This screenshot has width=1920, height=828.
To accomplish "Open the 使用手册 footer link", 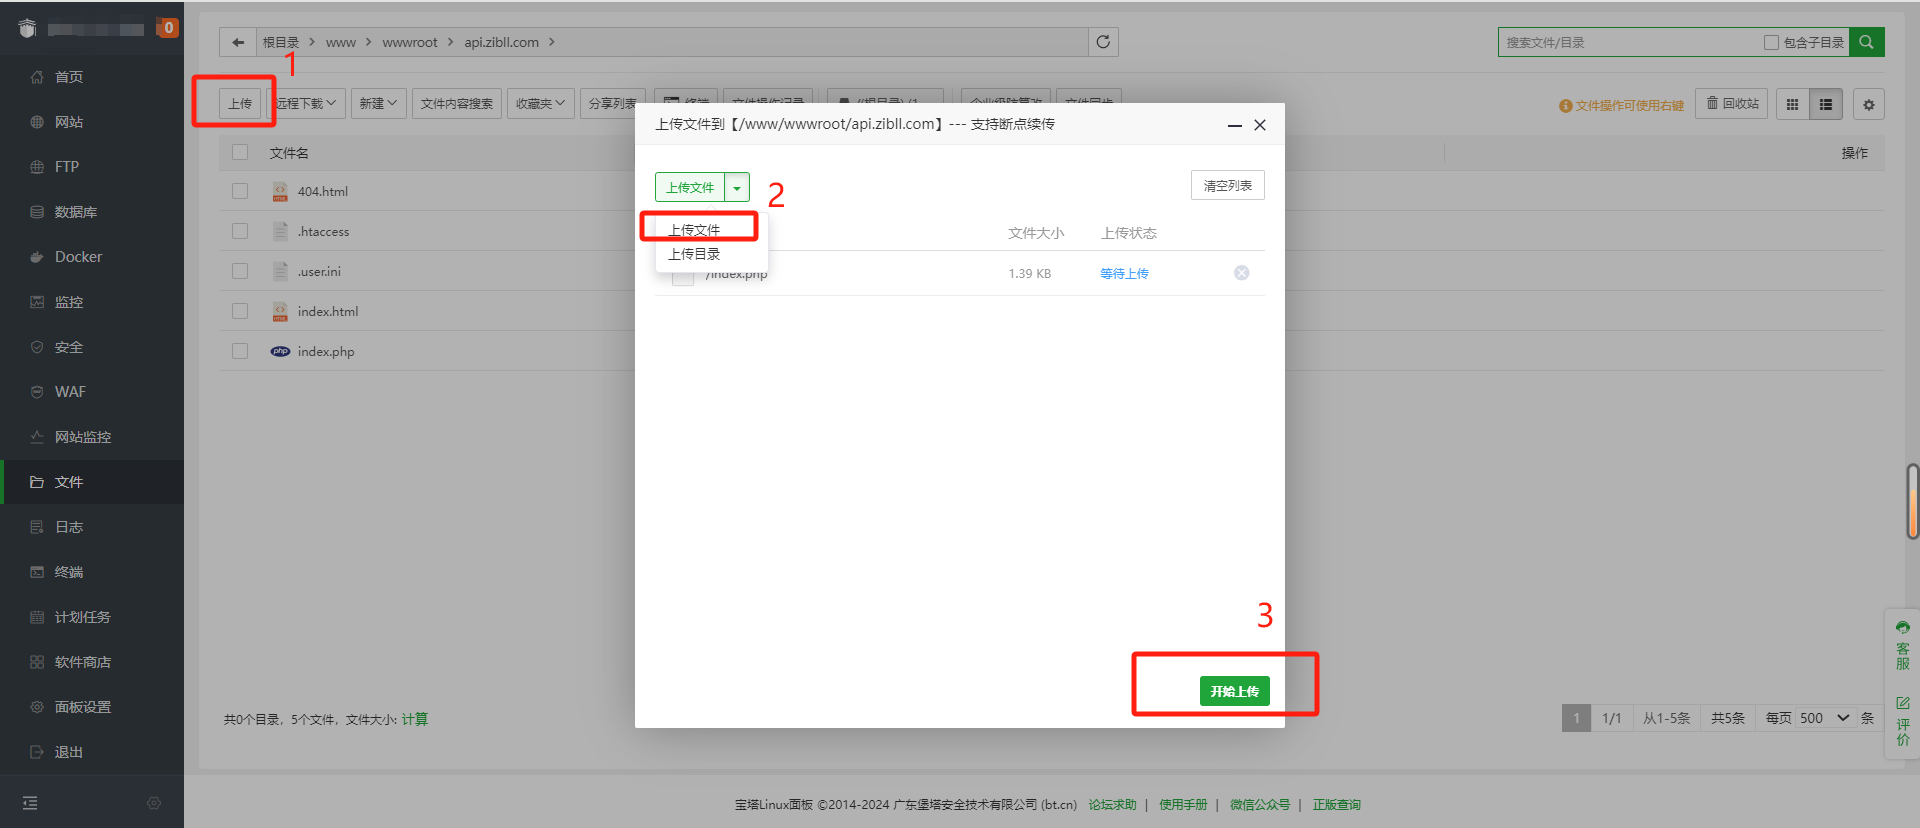I will point(1183,804).
